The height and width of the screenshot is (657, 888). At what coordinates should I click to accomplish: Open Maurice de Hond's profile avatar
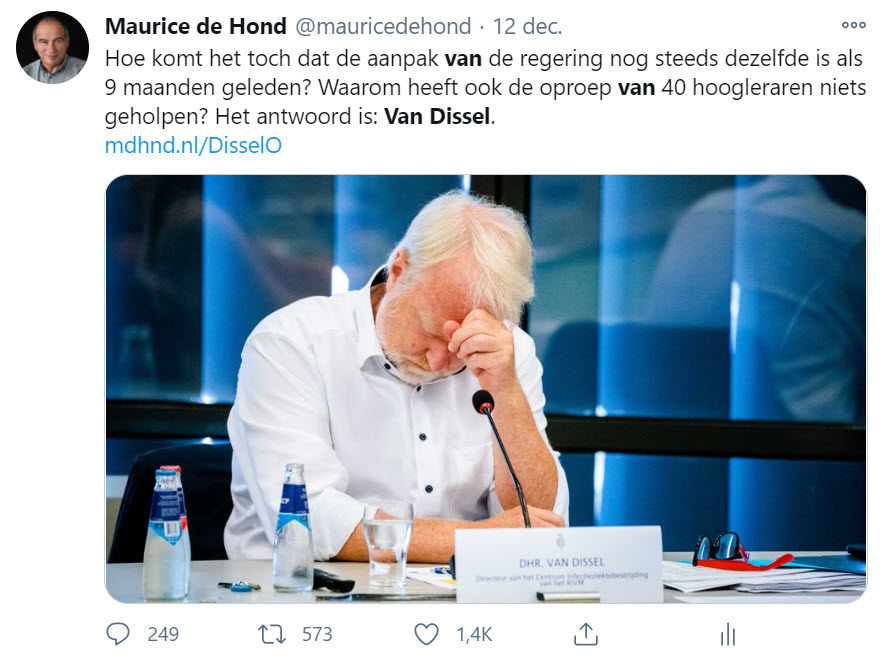coord(52,48)
